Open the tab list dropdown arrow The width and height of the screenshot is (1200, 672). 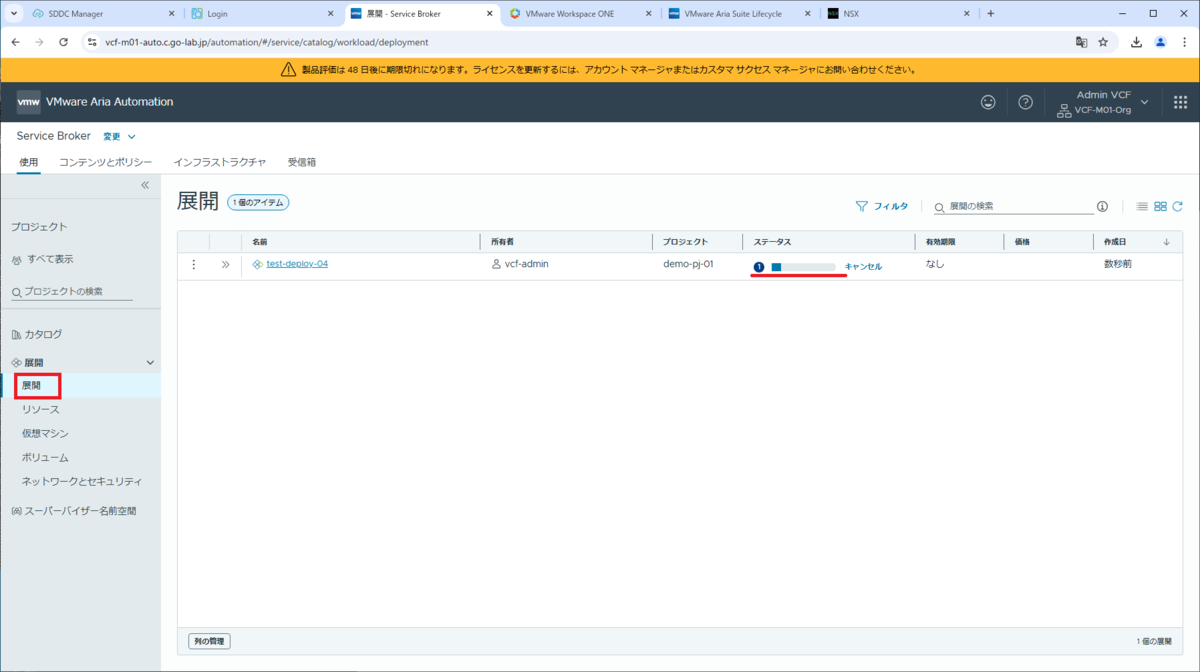tap(13, 14)
